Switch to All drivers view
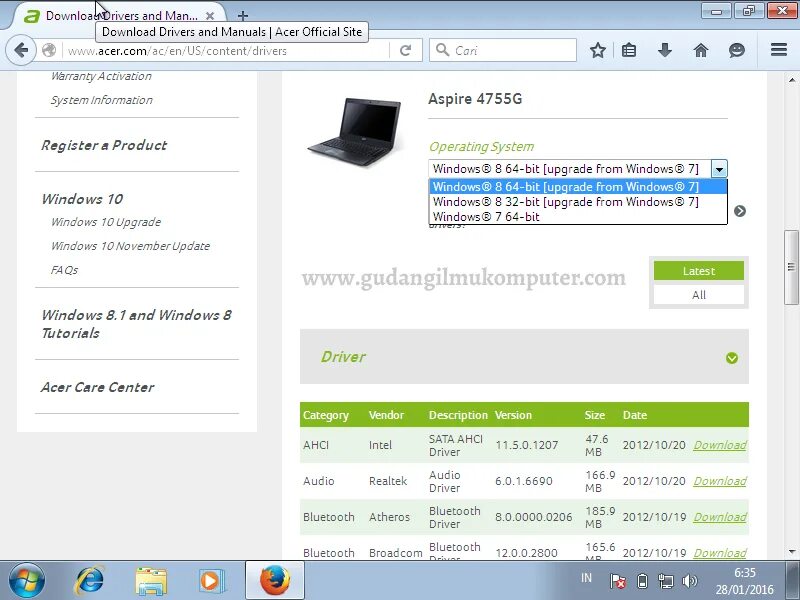800x600 pixels. click(x=698, y=295)
